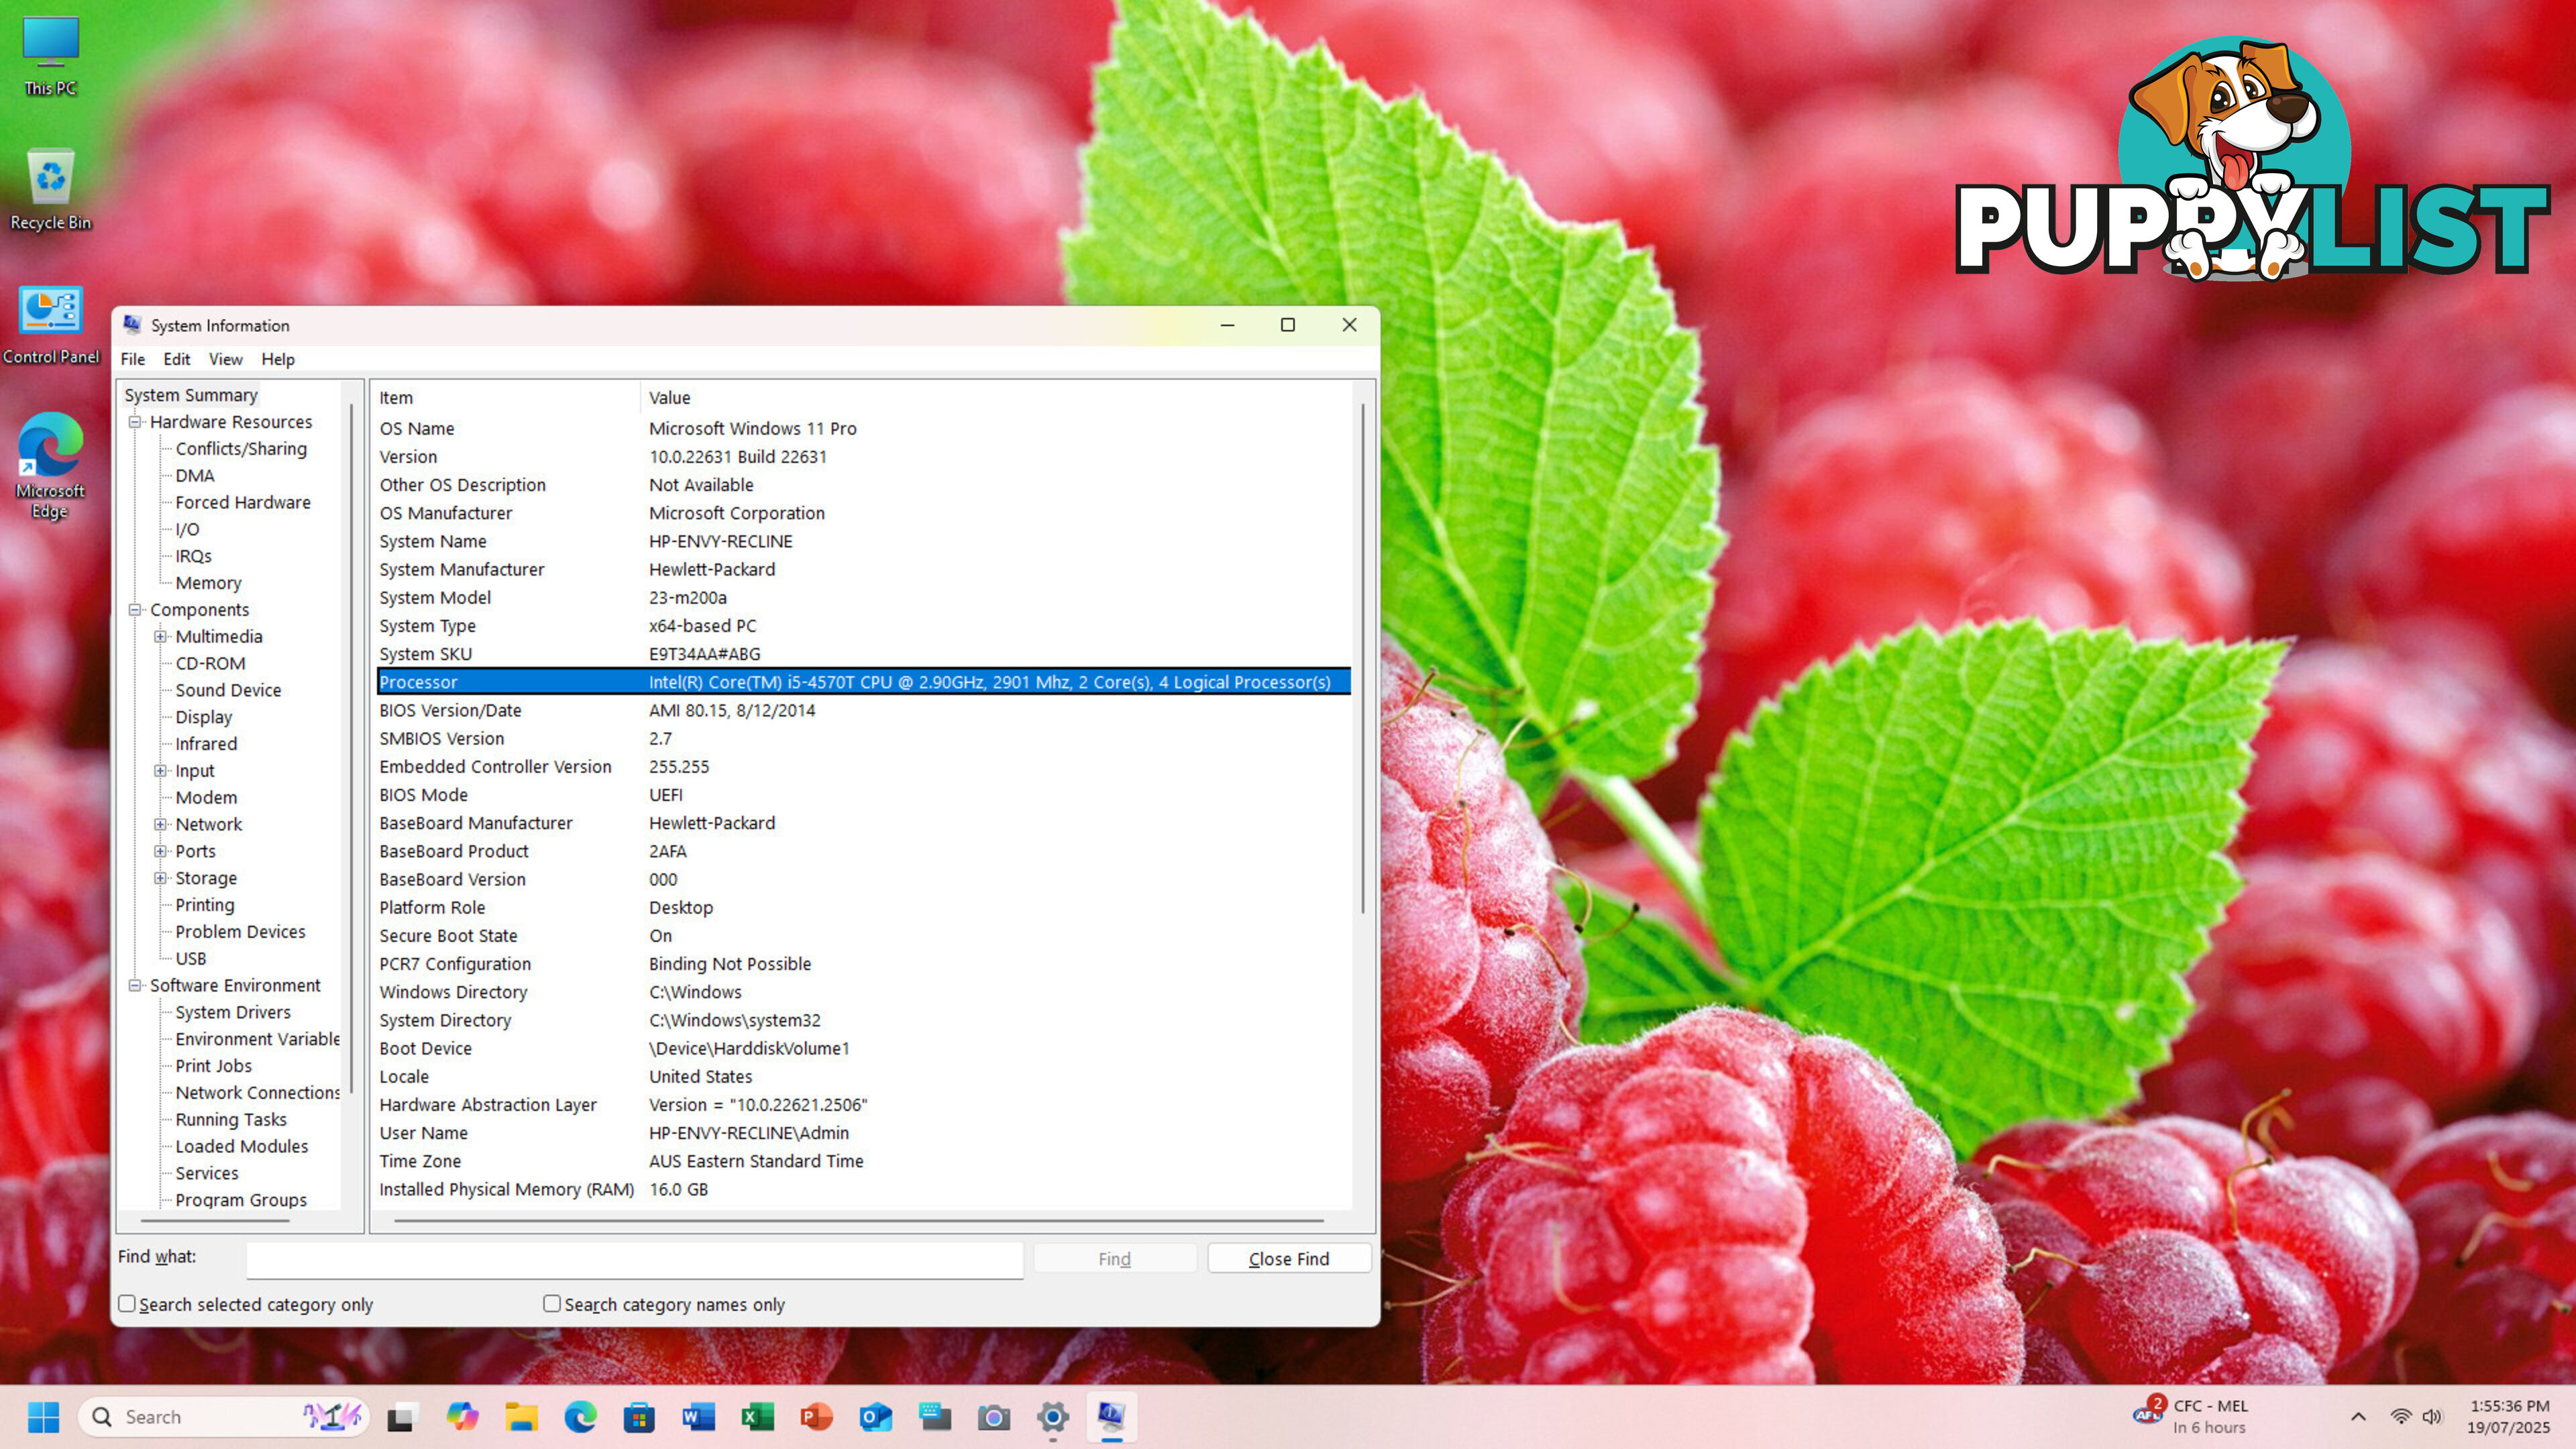Open Task View on the taskbar
Viewport: 2576px width, 1449px height.
(x=401, y=1417)
